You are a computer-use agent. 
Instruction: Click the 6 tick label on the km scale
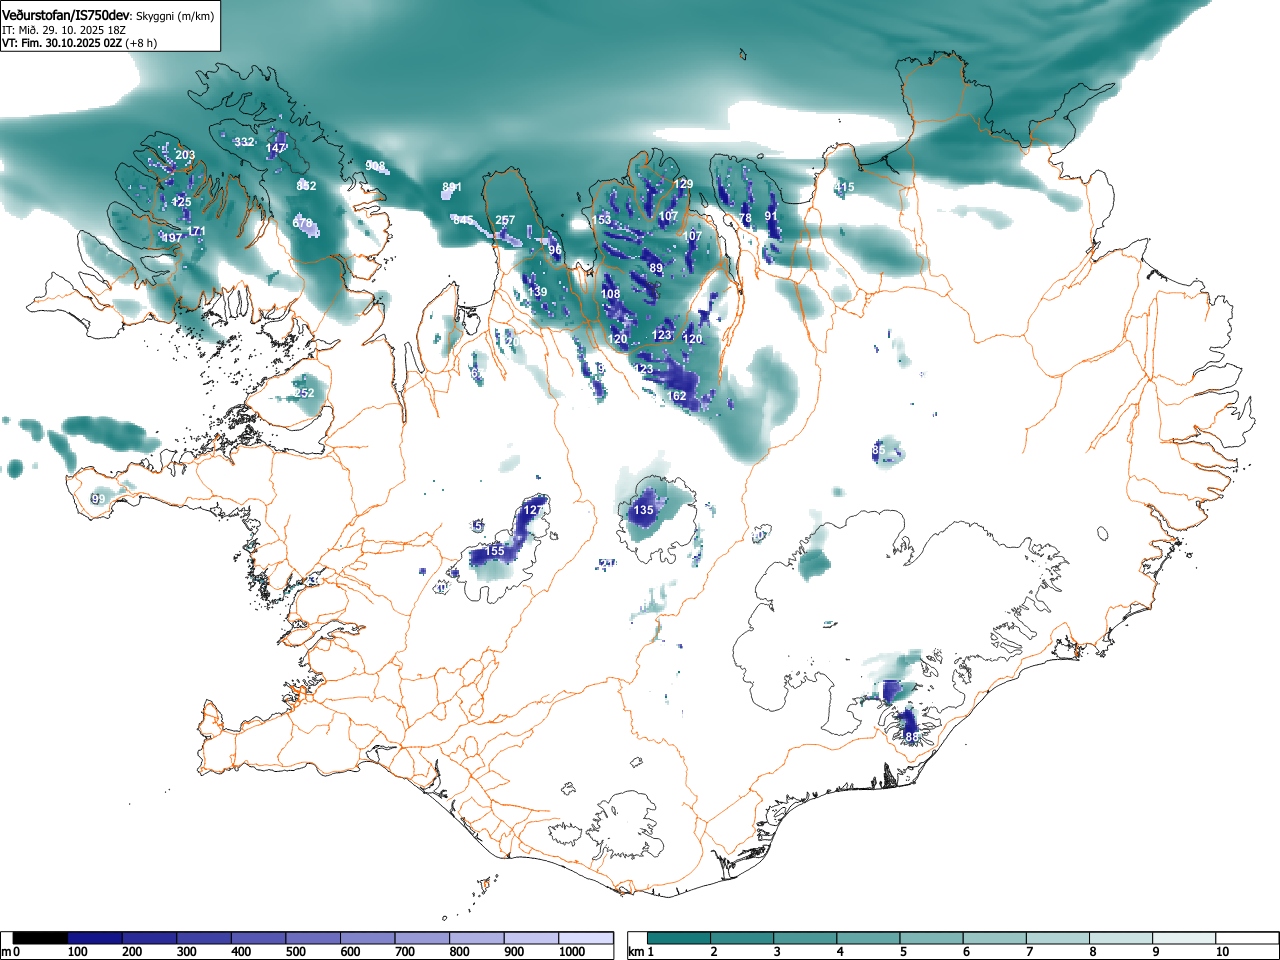pyautogui.click(x=966, y=952)
